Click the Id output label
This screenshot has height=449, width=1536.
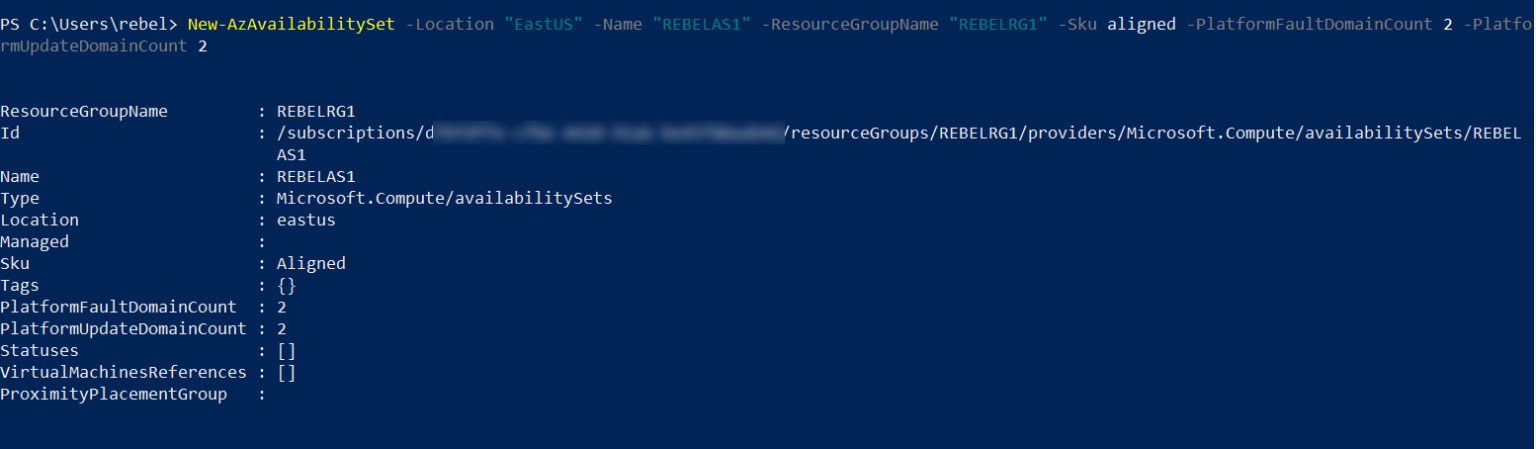click(10, 133)
